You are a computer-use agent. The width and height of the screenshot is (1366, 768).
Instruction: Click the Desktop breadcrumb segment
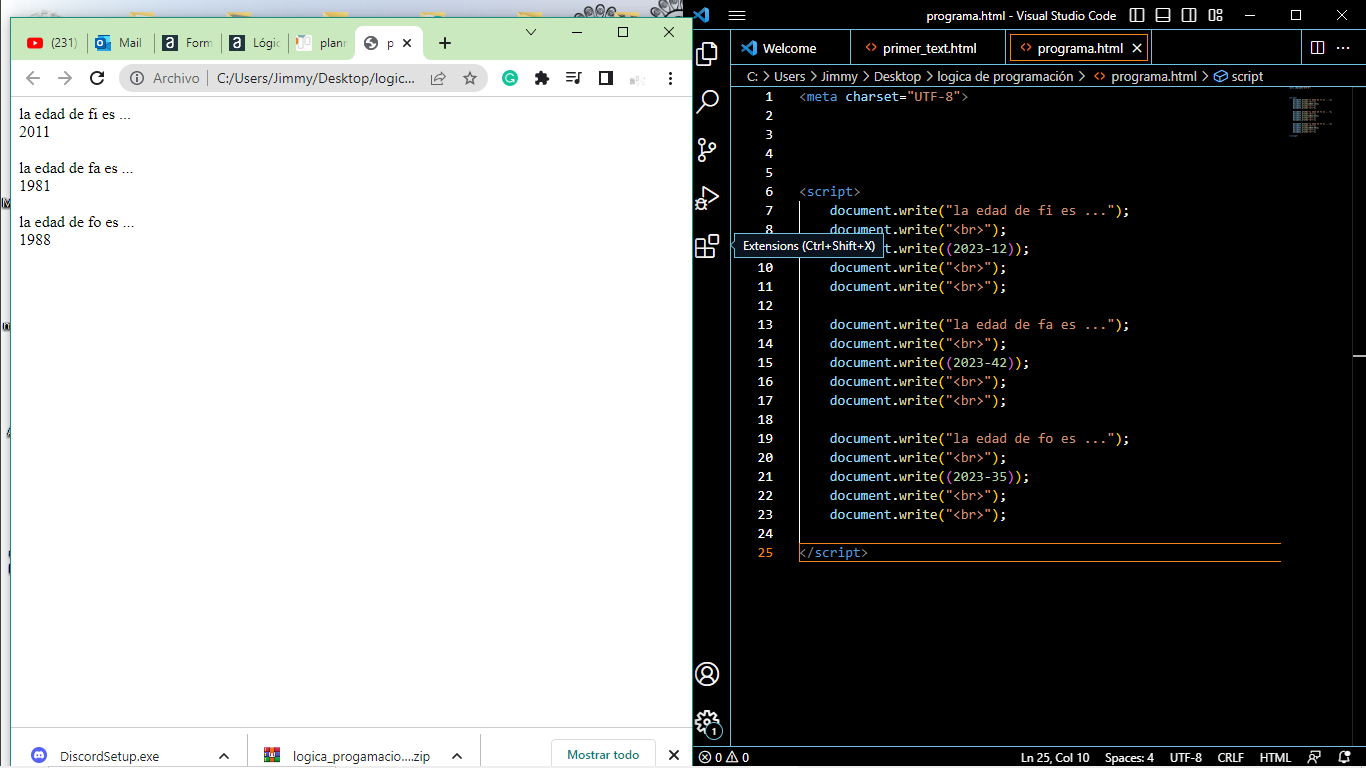point(897,76)
